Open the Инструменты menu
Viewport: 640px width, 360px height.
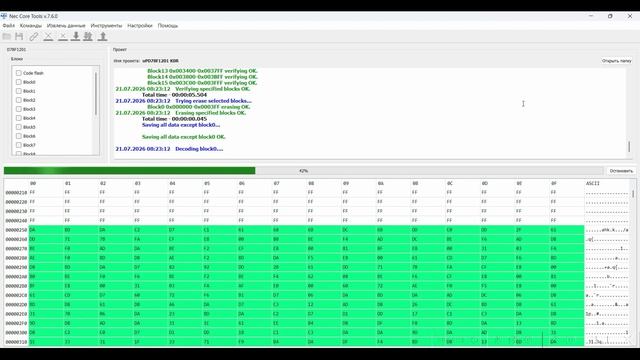click(106, 26)
